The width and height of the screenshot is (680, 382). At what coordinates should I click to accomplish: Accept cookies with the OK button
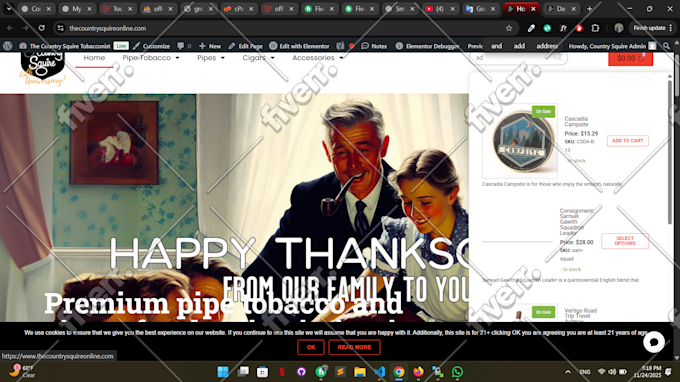click(311, 347)
